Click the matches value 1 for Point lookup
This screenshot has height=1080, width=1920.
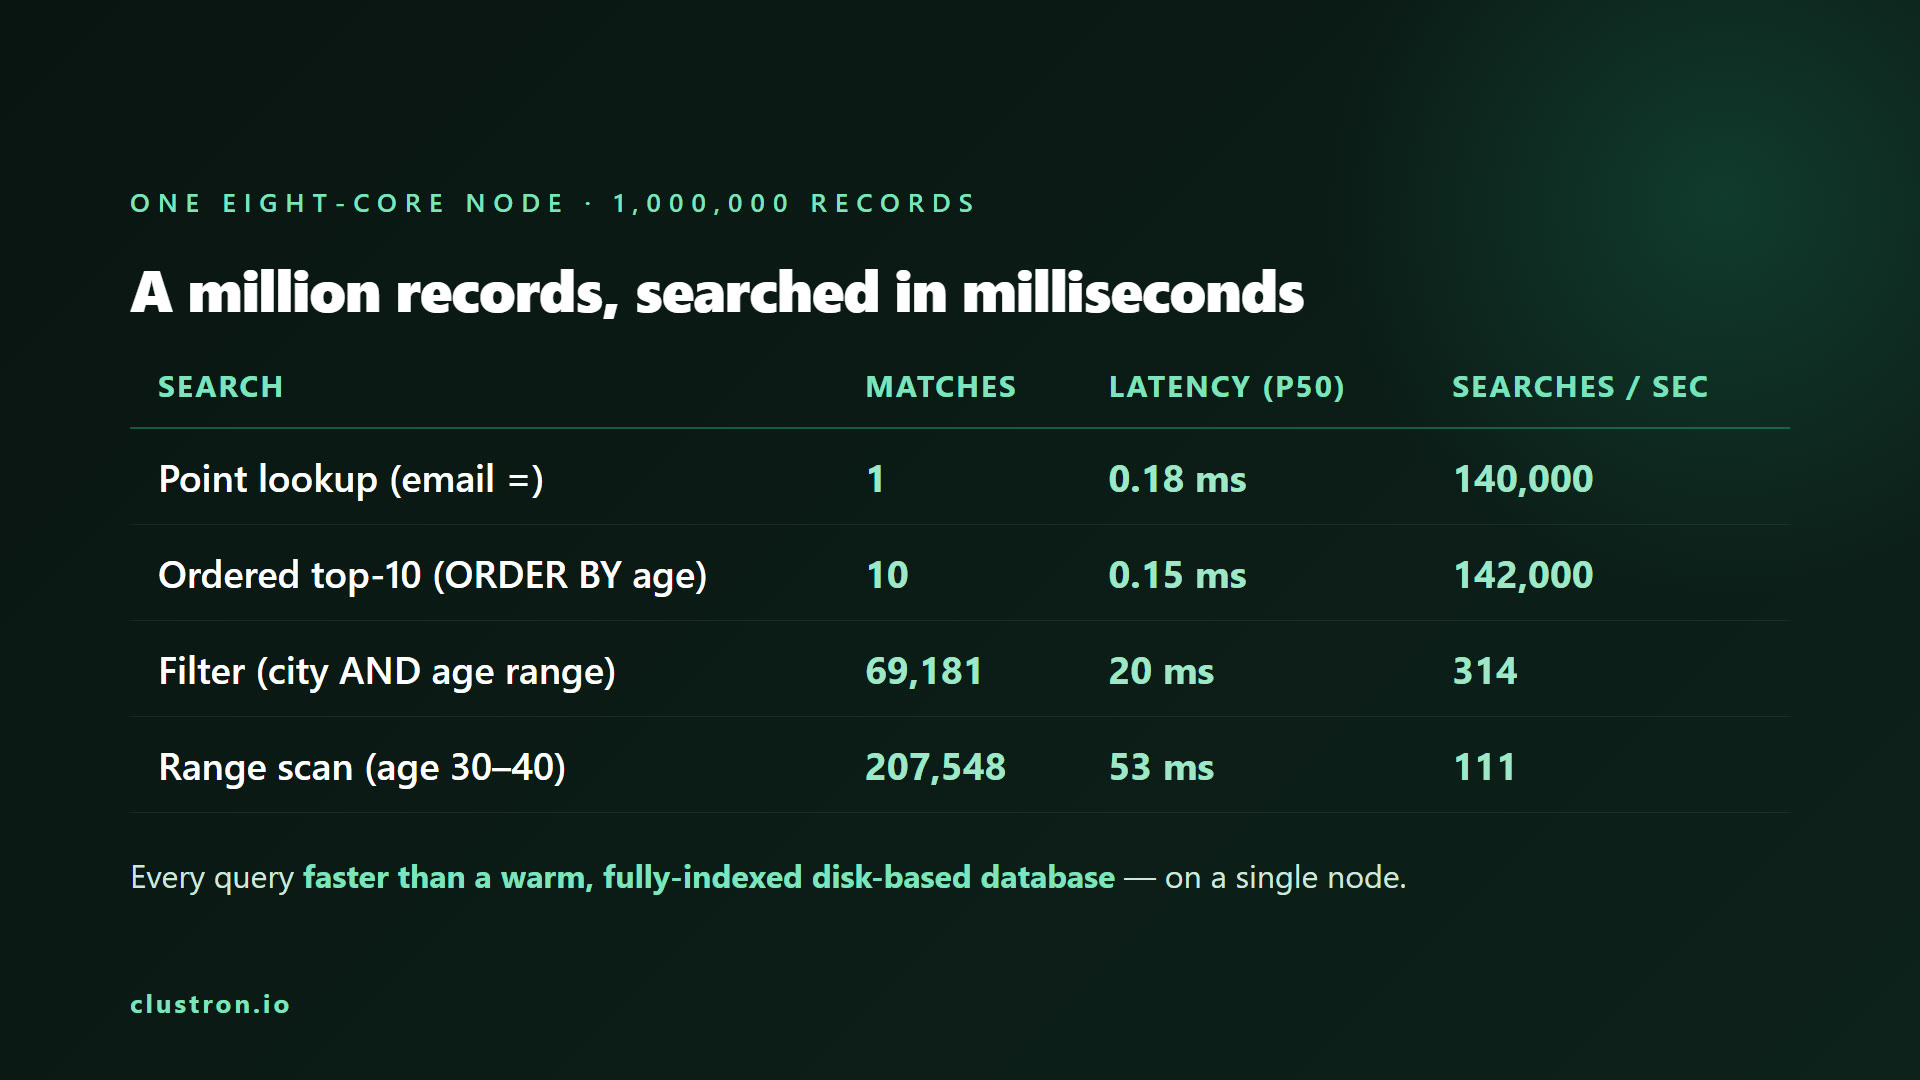pos(875,480)
